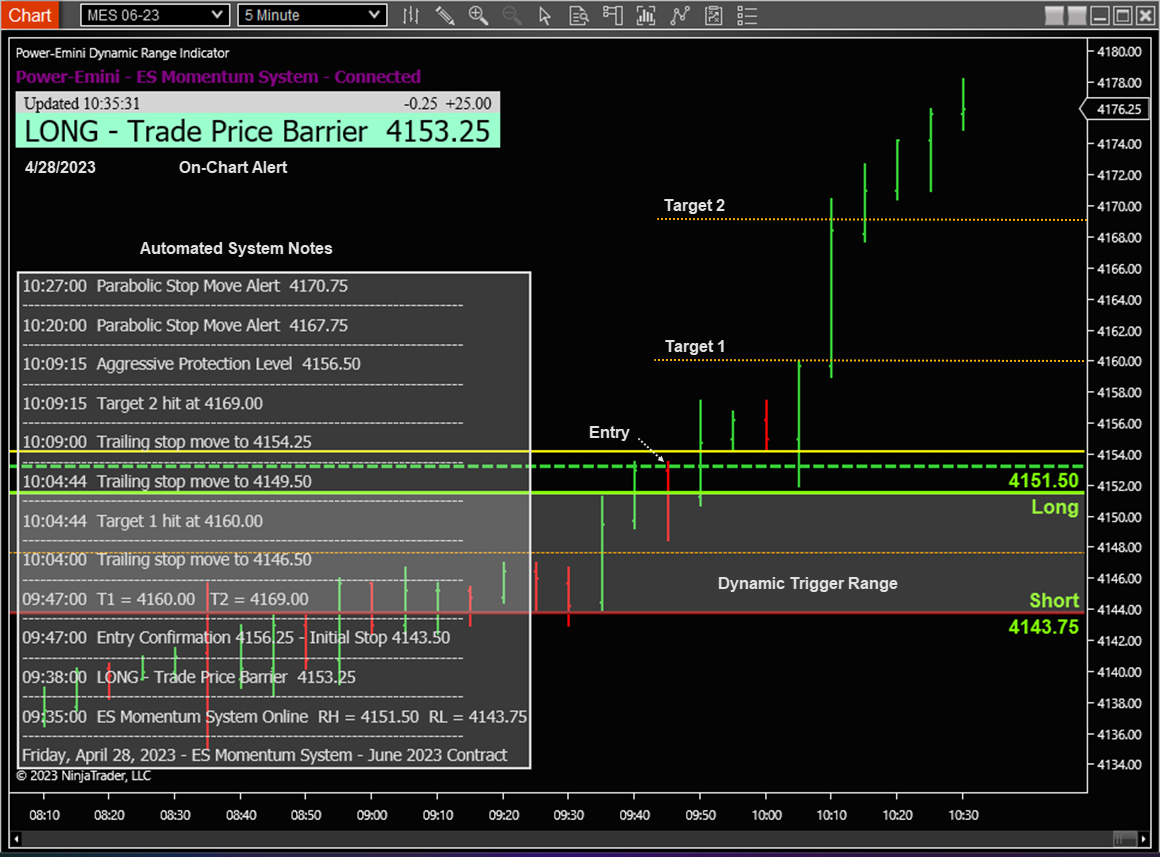Viewport: 1160px width, 857px height.
Task: Click the line-drawing connected points icon
Action: pyautogui.click(x=680, y=15)
